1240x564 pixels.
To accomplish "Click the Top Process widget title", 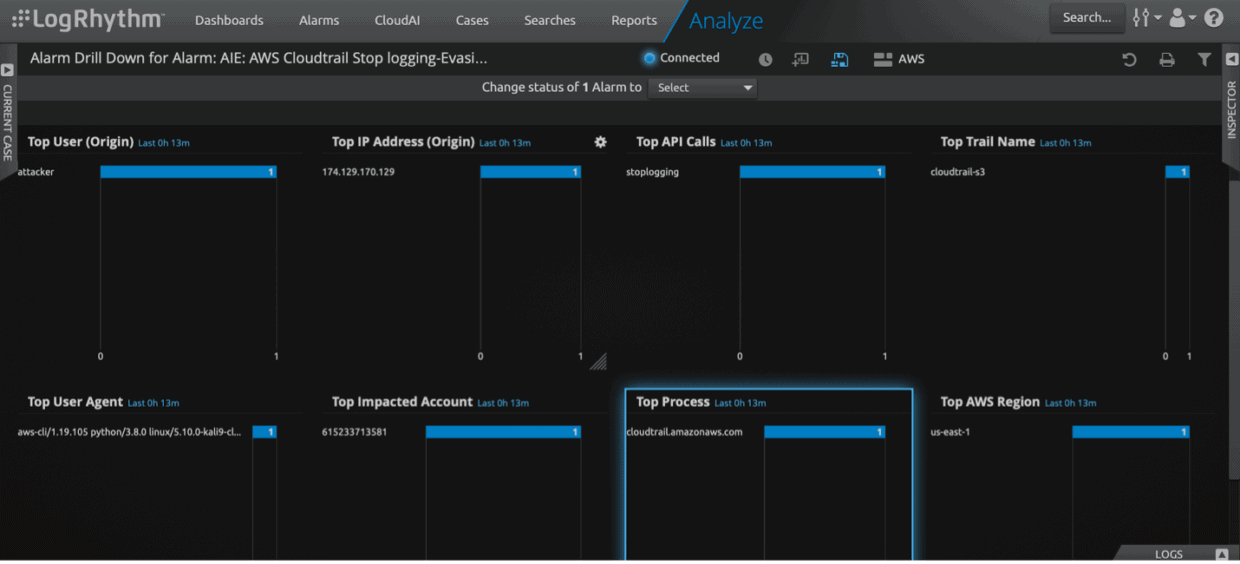I will [x=673, y=402].
